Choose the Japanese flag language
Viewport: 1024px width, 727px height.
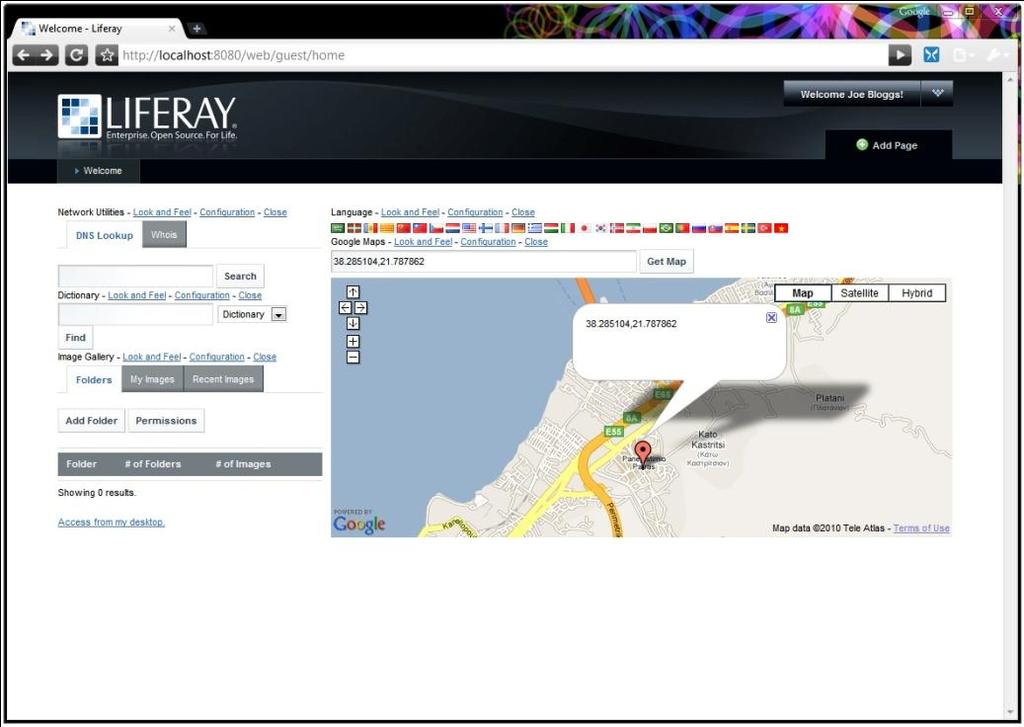[x=584, y=228]
